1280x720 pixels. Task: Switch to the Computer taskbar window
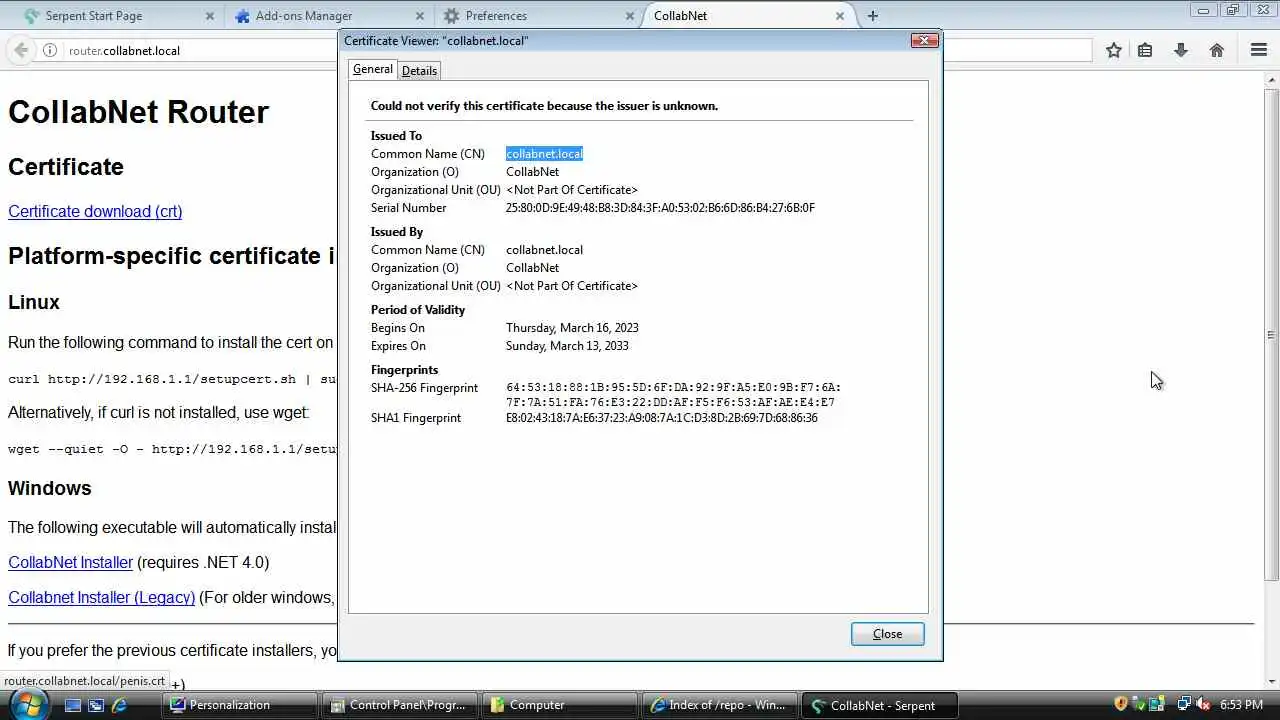[x=559, y=705]
